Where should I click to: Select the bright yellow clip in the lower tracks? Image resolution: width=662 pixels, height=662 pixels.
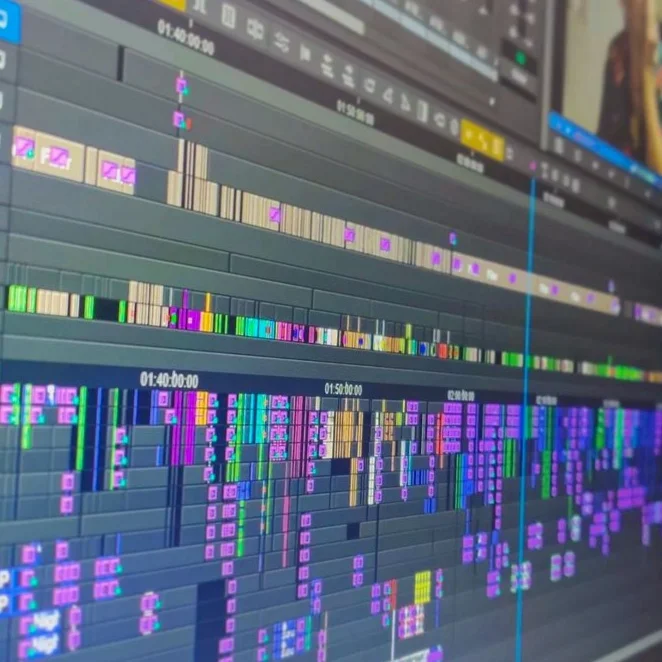[422, 587]
